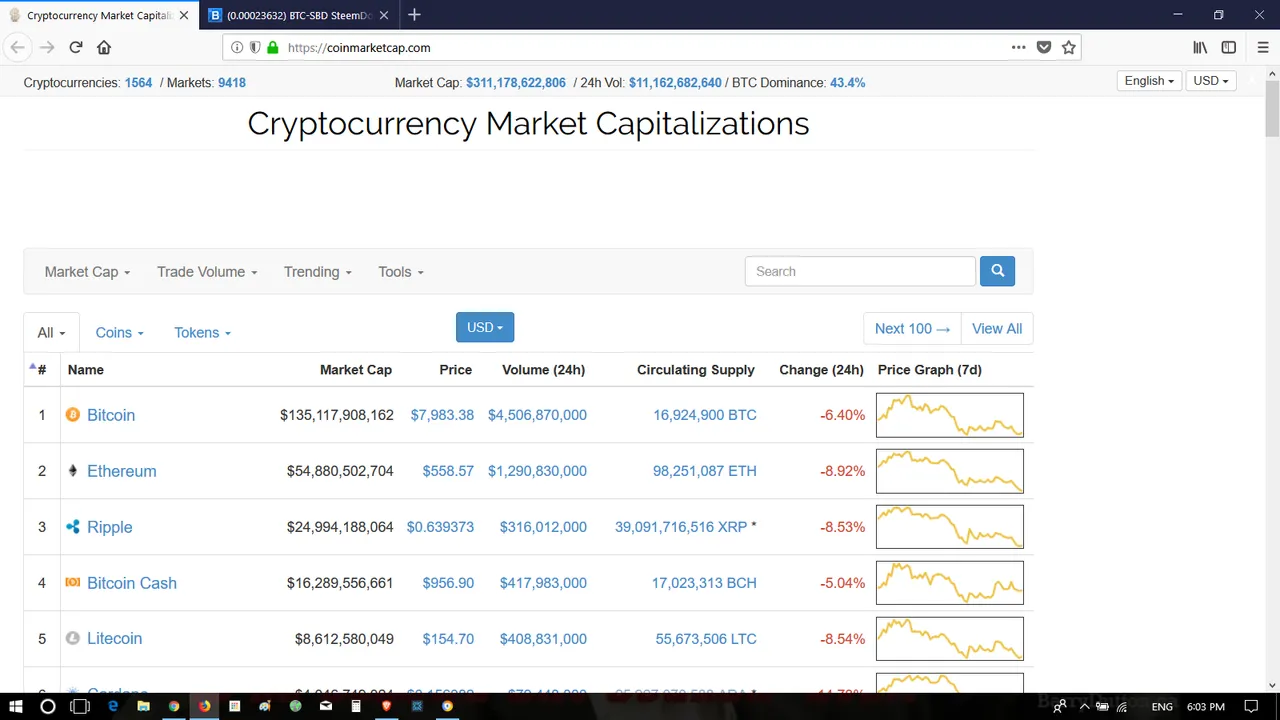Save page to Pocket
This screenshot has height=720, width=1280.
[x=1044, y=47]
